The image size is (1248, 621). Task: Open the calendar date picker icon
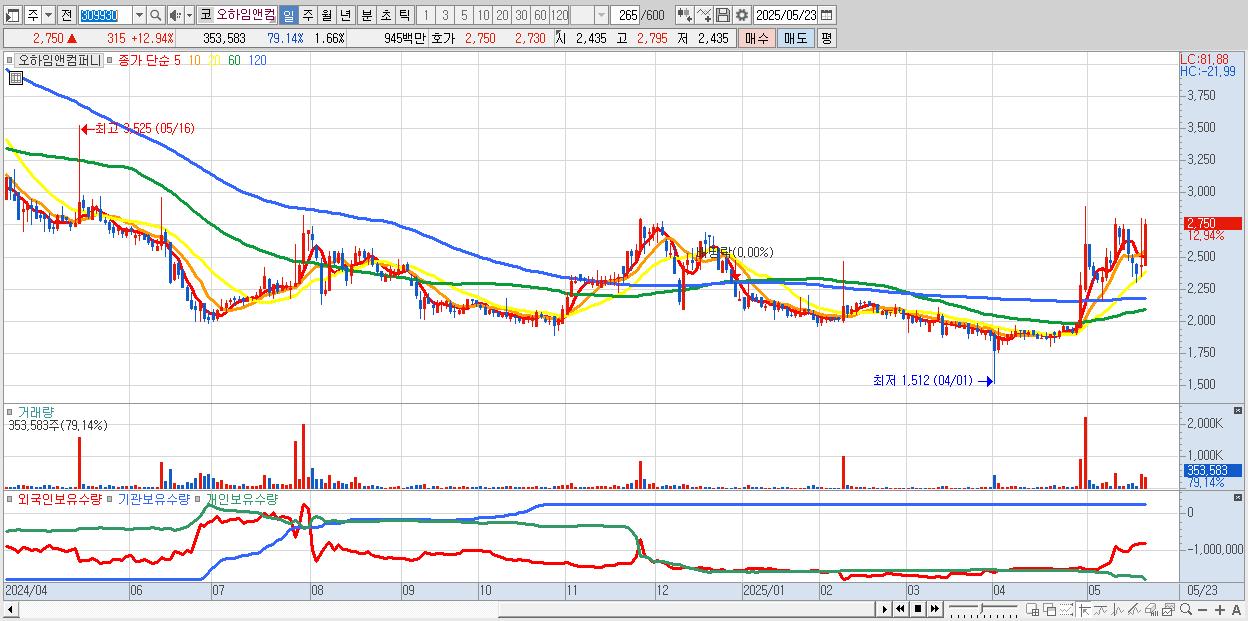click(826, 15)
